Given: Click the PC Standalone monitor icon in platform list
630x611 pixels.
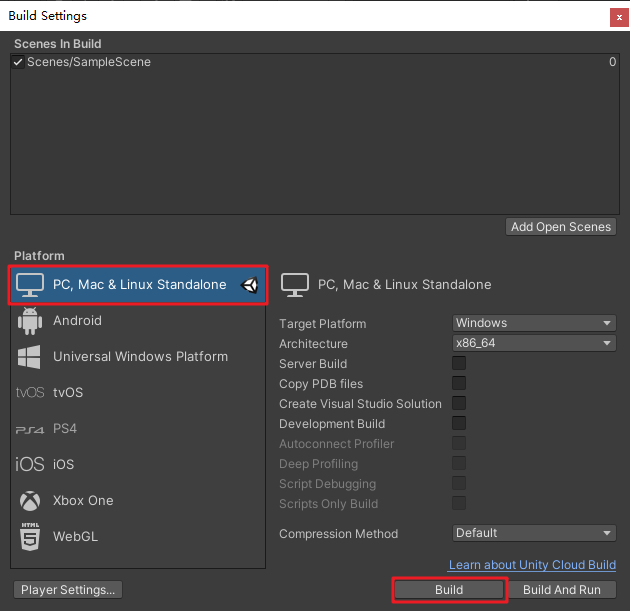Looking at the screenshot, I should [x=30, y=285].
